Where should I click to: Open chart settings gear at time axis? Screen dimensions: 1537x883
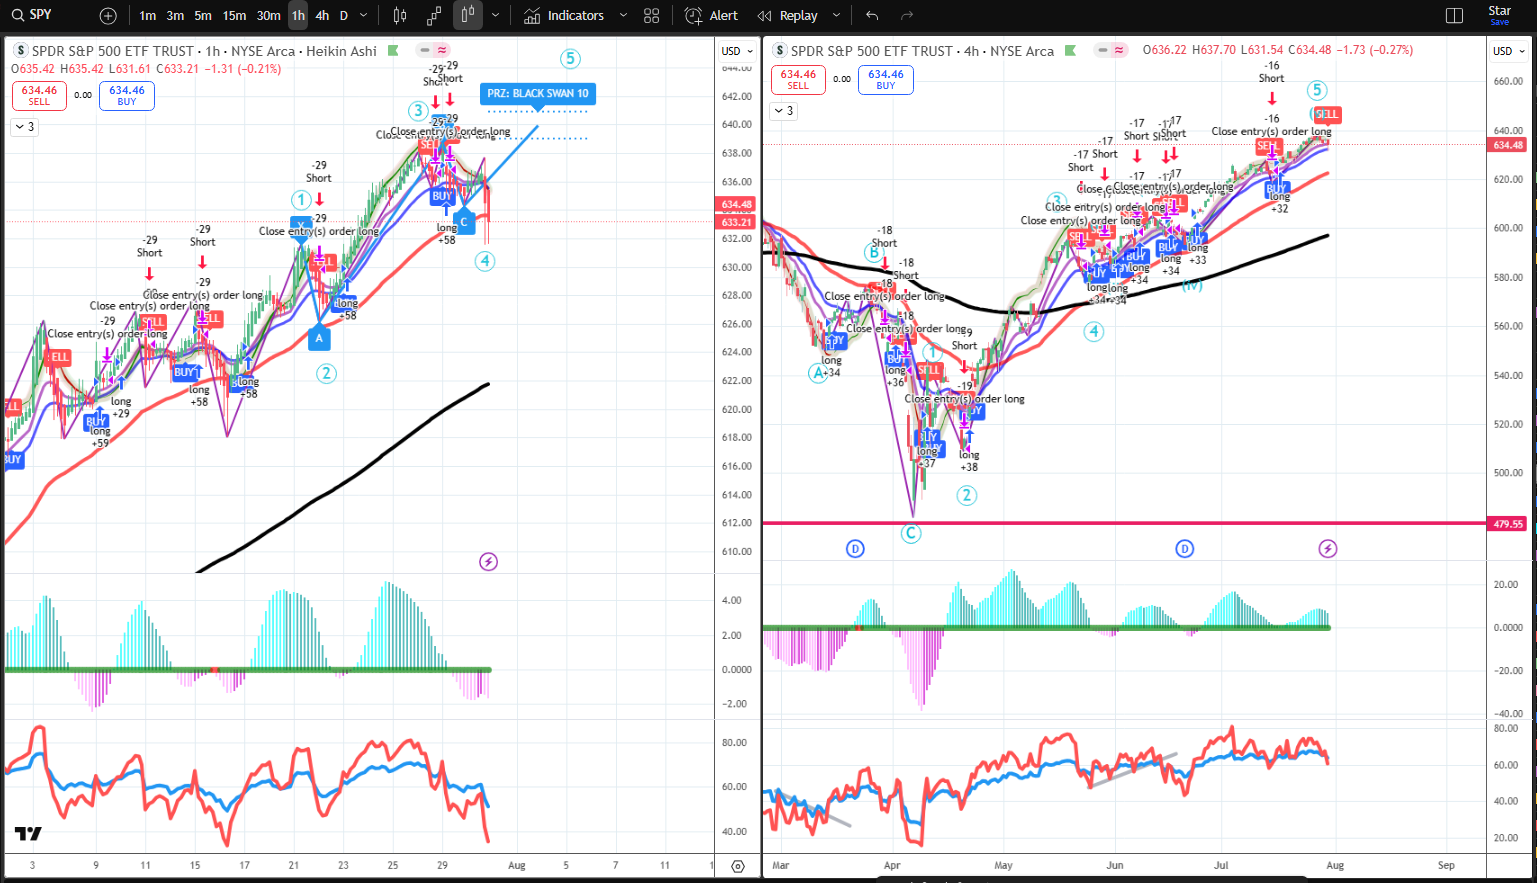[738, 866]
